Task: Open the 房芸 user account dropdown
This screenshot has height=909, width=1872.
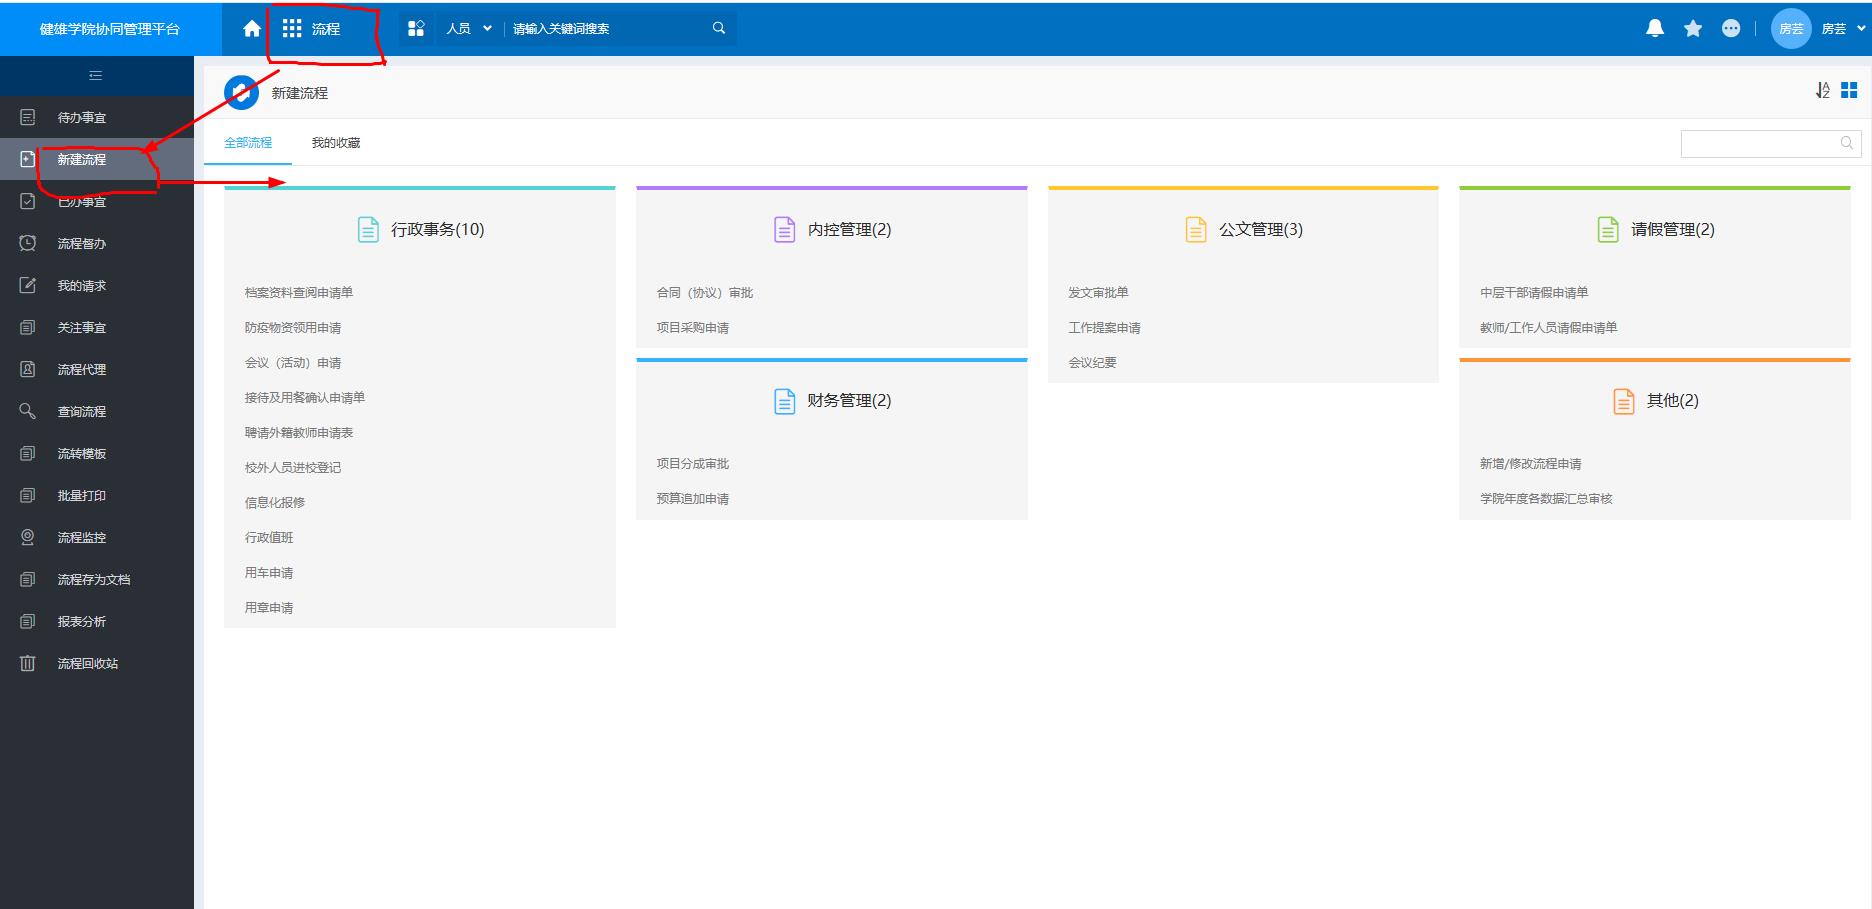Action: 1842,29
